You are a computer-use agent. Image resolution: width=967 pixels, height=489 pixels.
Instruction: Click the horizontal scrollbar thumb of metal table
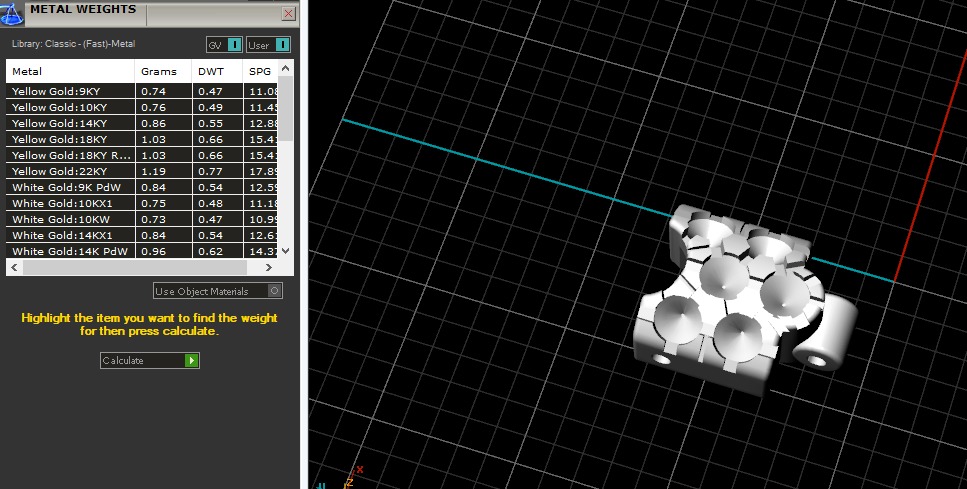[x=135, y=267]
